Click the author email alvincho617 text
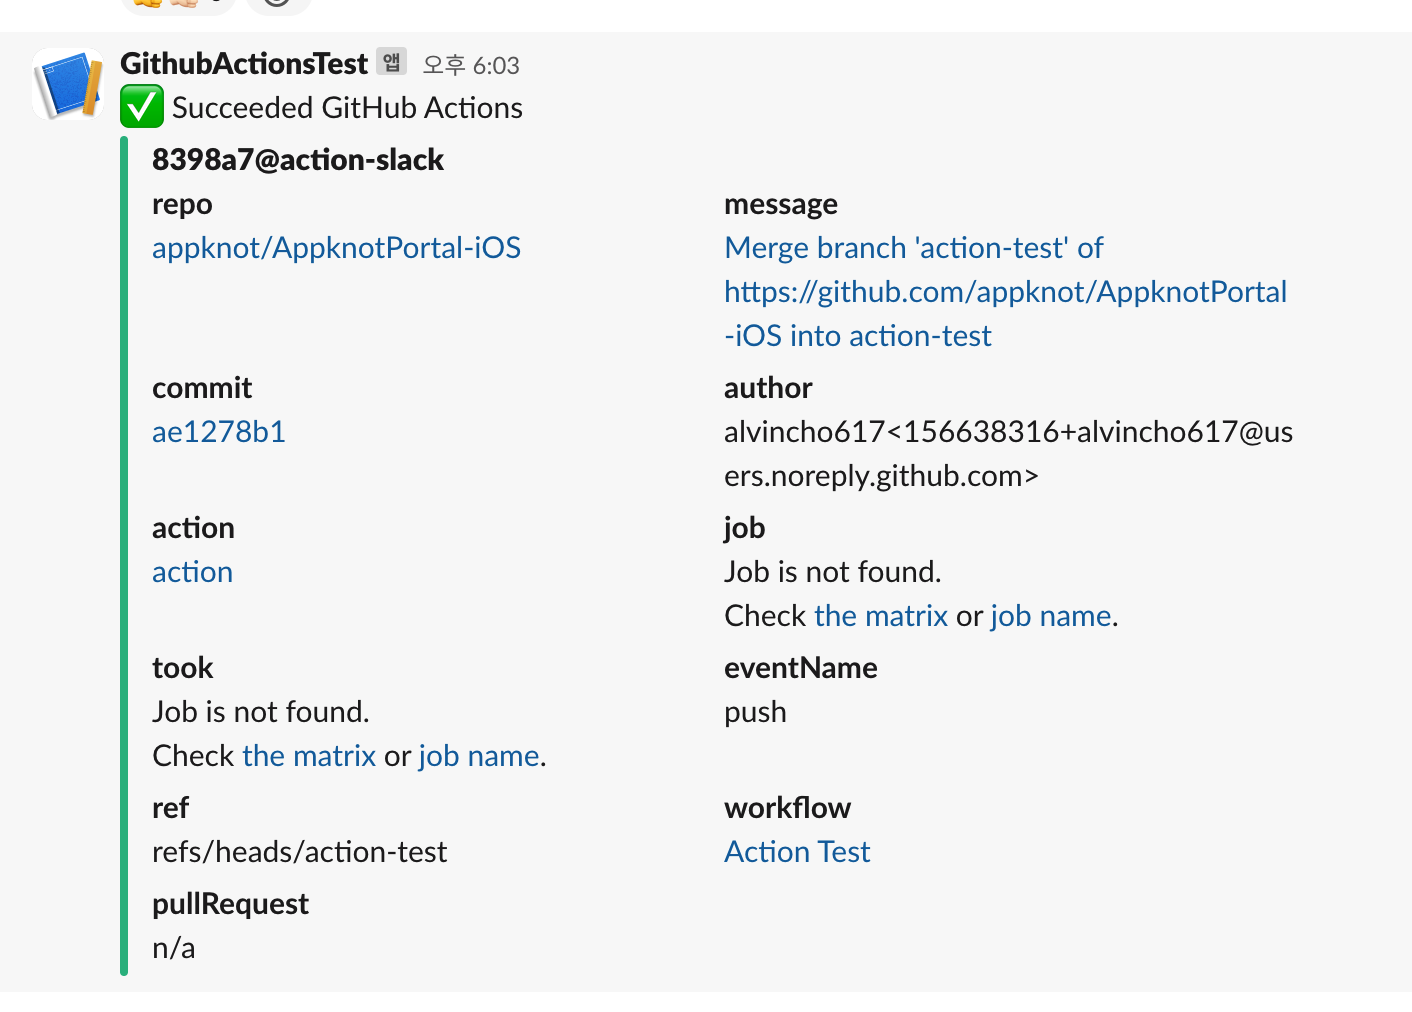Screen dimensions: 1412x1012 [1008, 454]
